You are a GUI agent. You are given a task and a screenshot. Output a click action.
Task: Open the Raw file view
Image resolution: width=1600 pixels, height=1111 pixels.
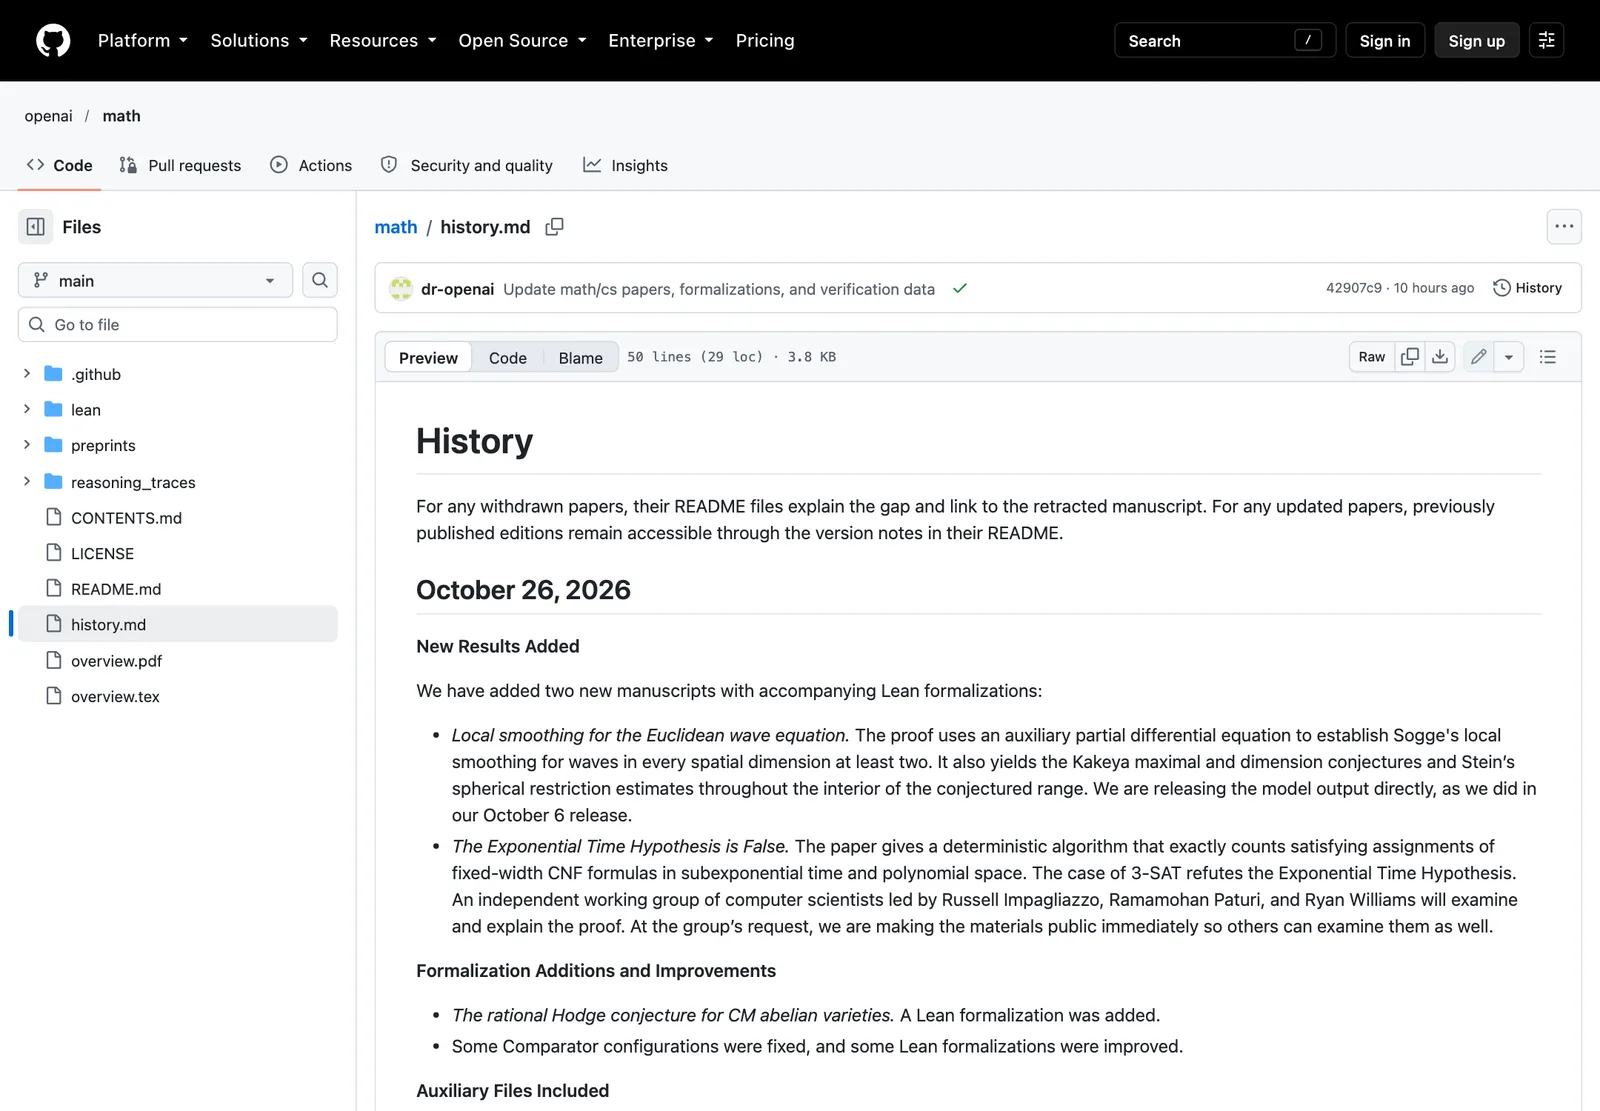tap(1372, 357)
